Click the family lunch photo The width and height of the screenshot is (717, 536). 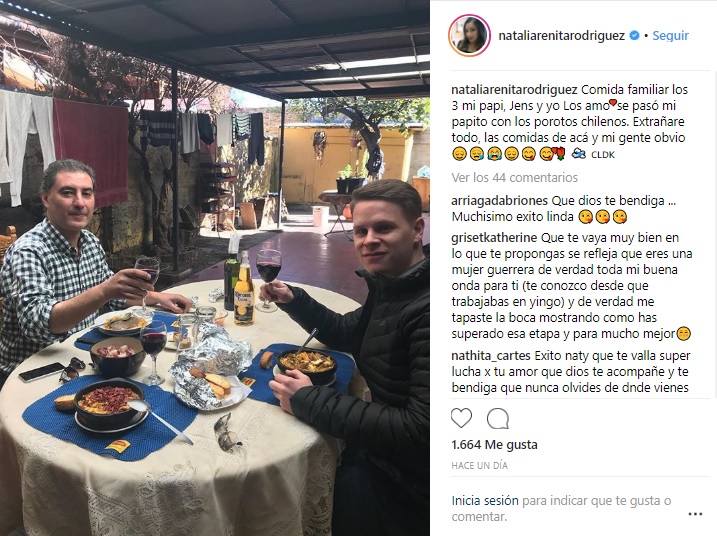pos(215,268)
